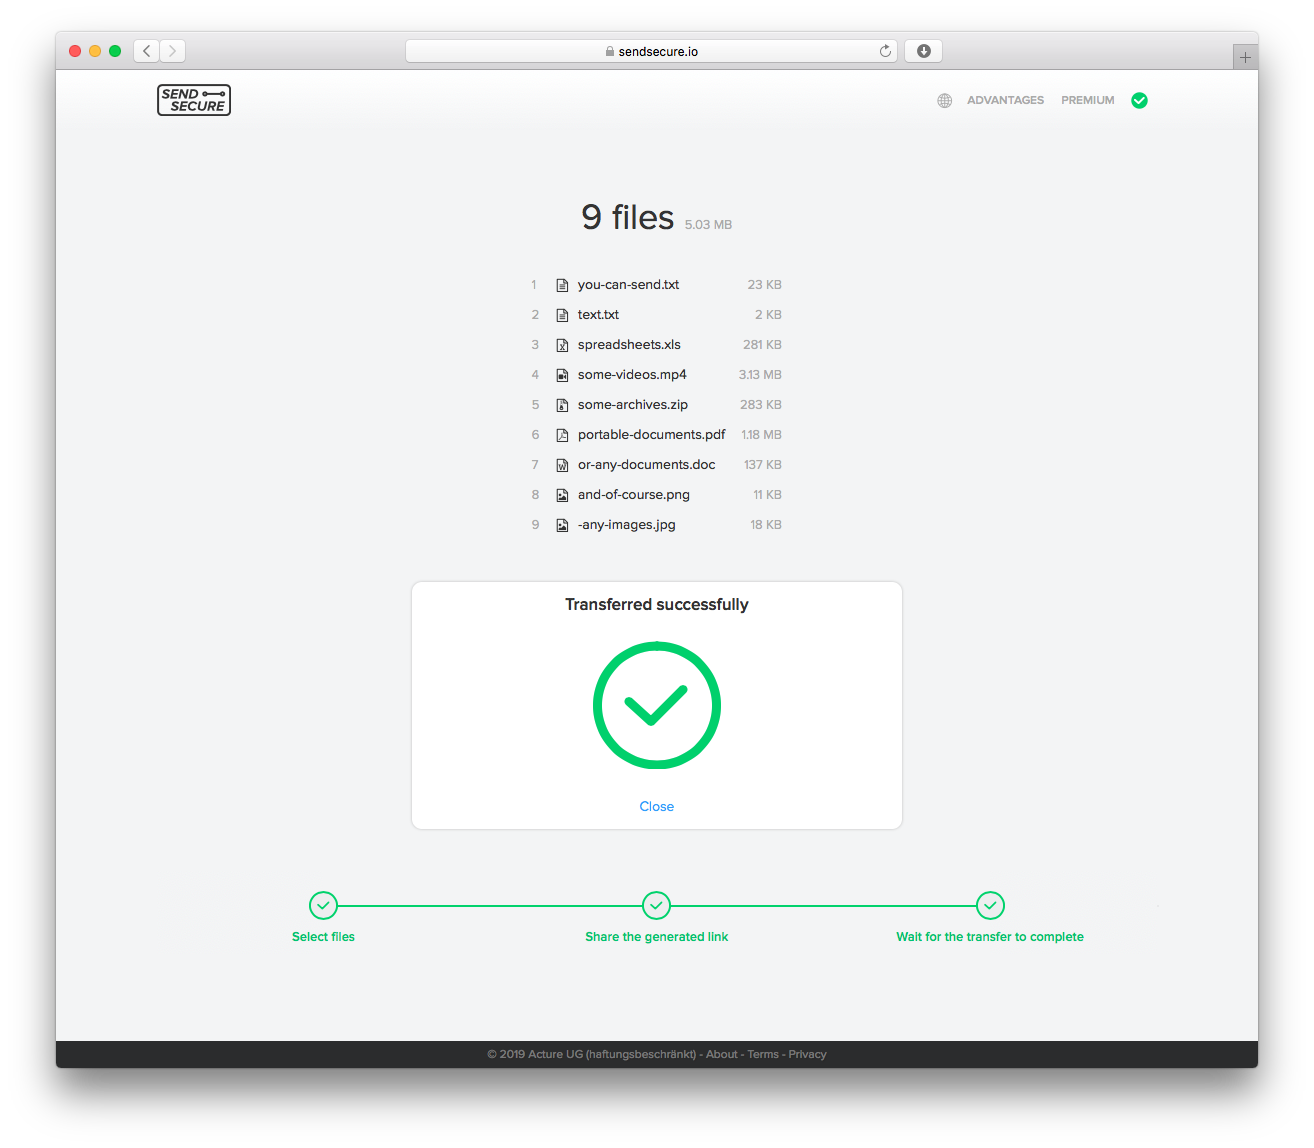Click the you-can-send.txt file icon
The width and height of the screenshot is (1314, 1148).
562,284
